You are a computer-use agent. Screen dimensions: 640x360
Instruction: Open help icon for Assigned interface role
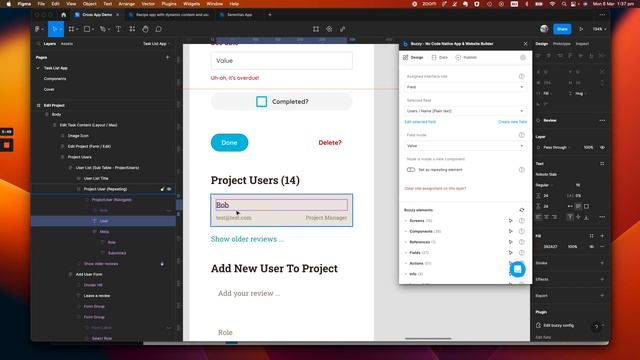pos(522,76)
